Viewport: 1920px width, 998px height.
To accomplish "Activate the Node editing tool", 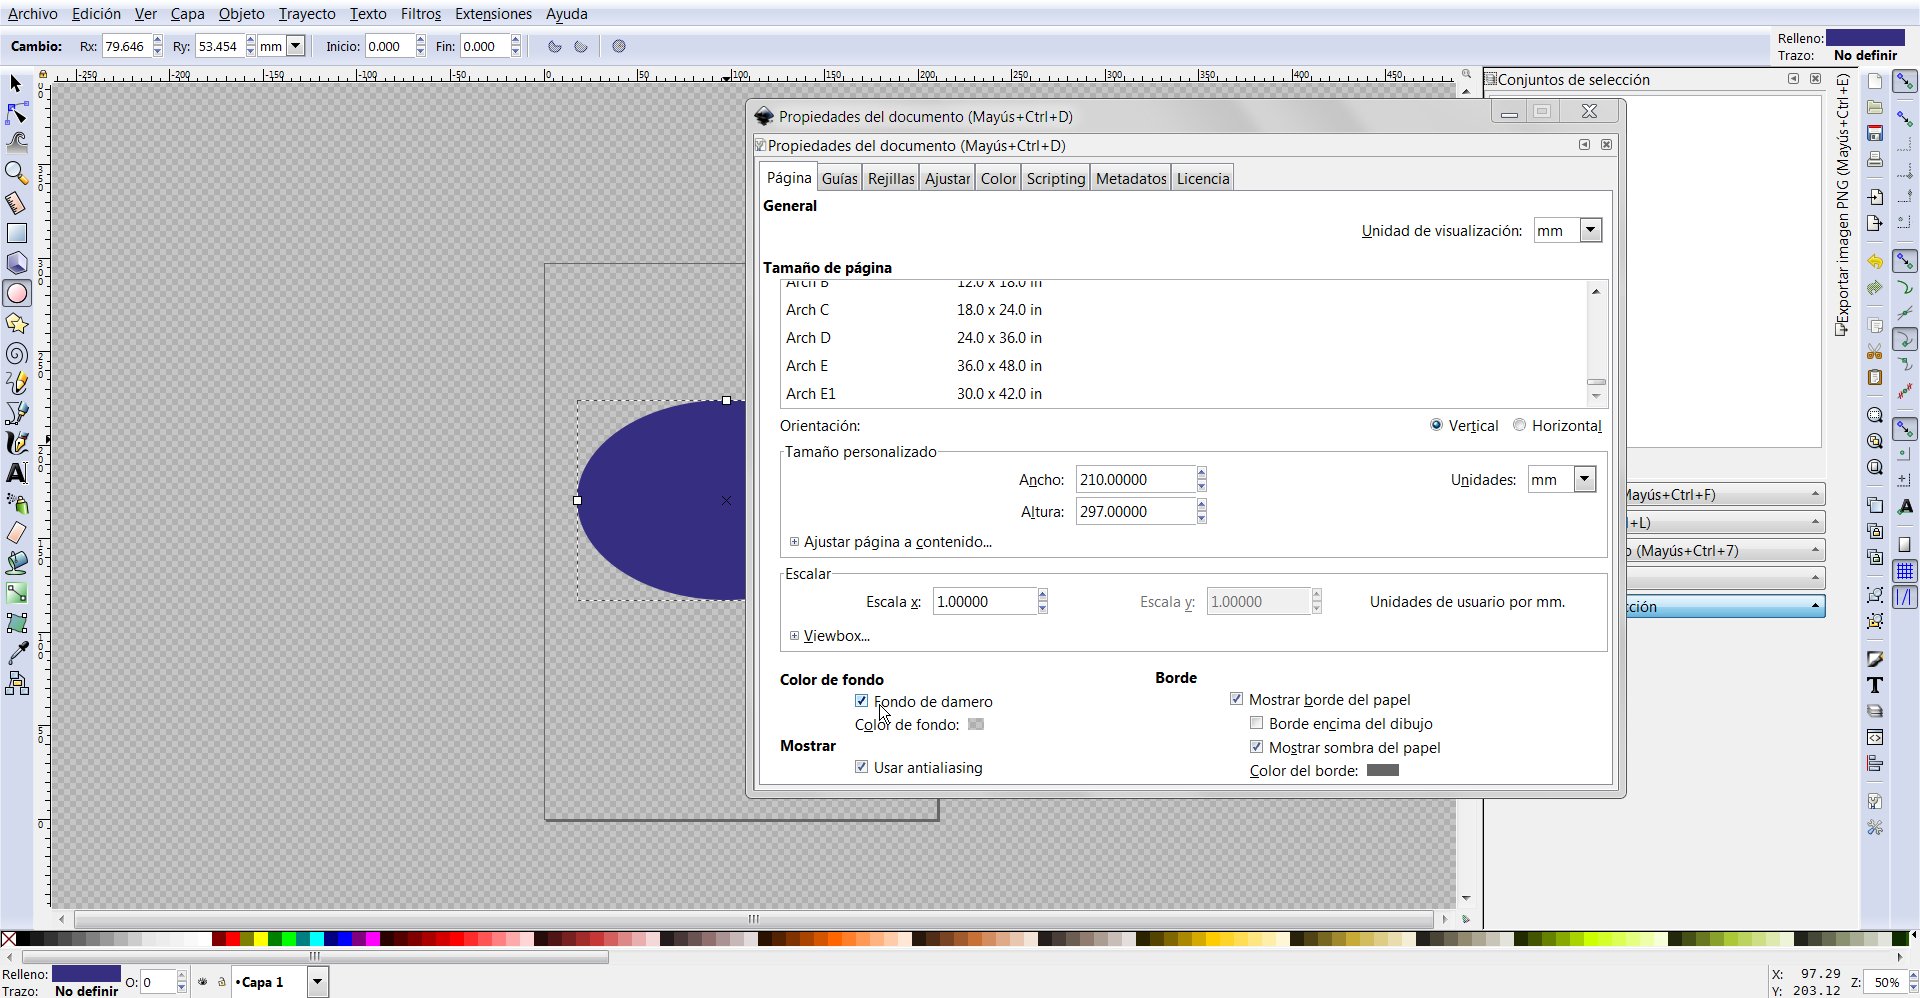I will pyautogui.click(x=17, y=113).
